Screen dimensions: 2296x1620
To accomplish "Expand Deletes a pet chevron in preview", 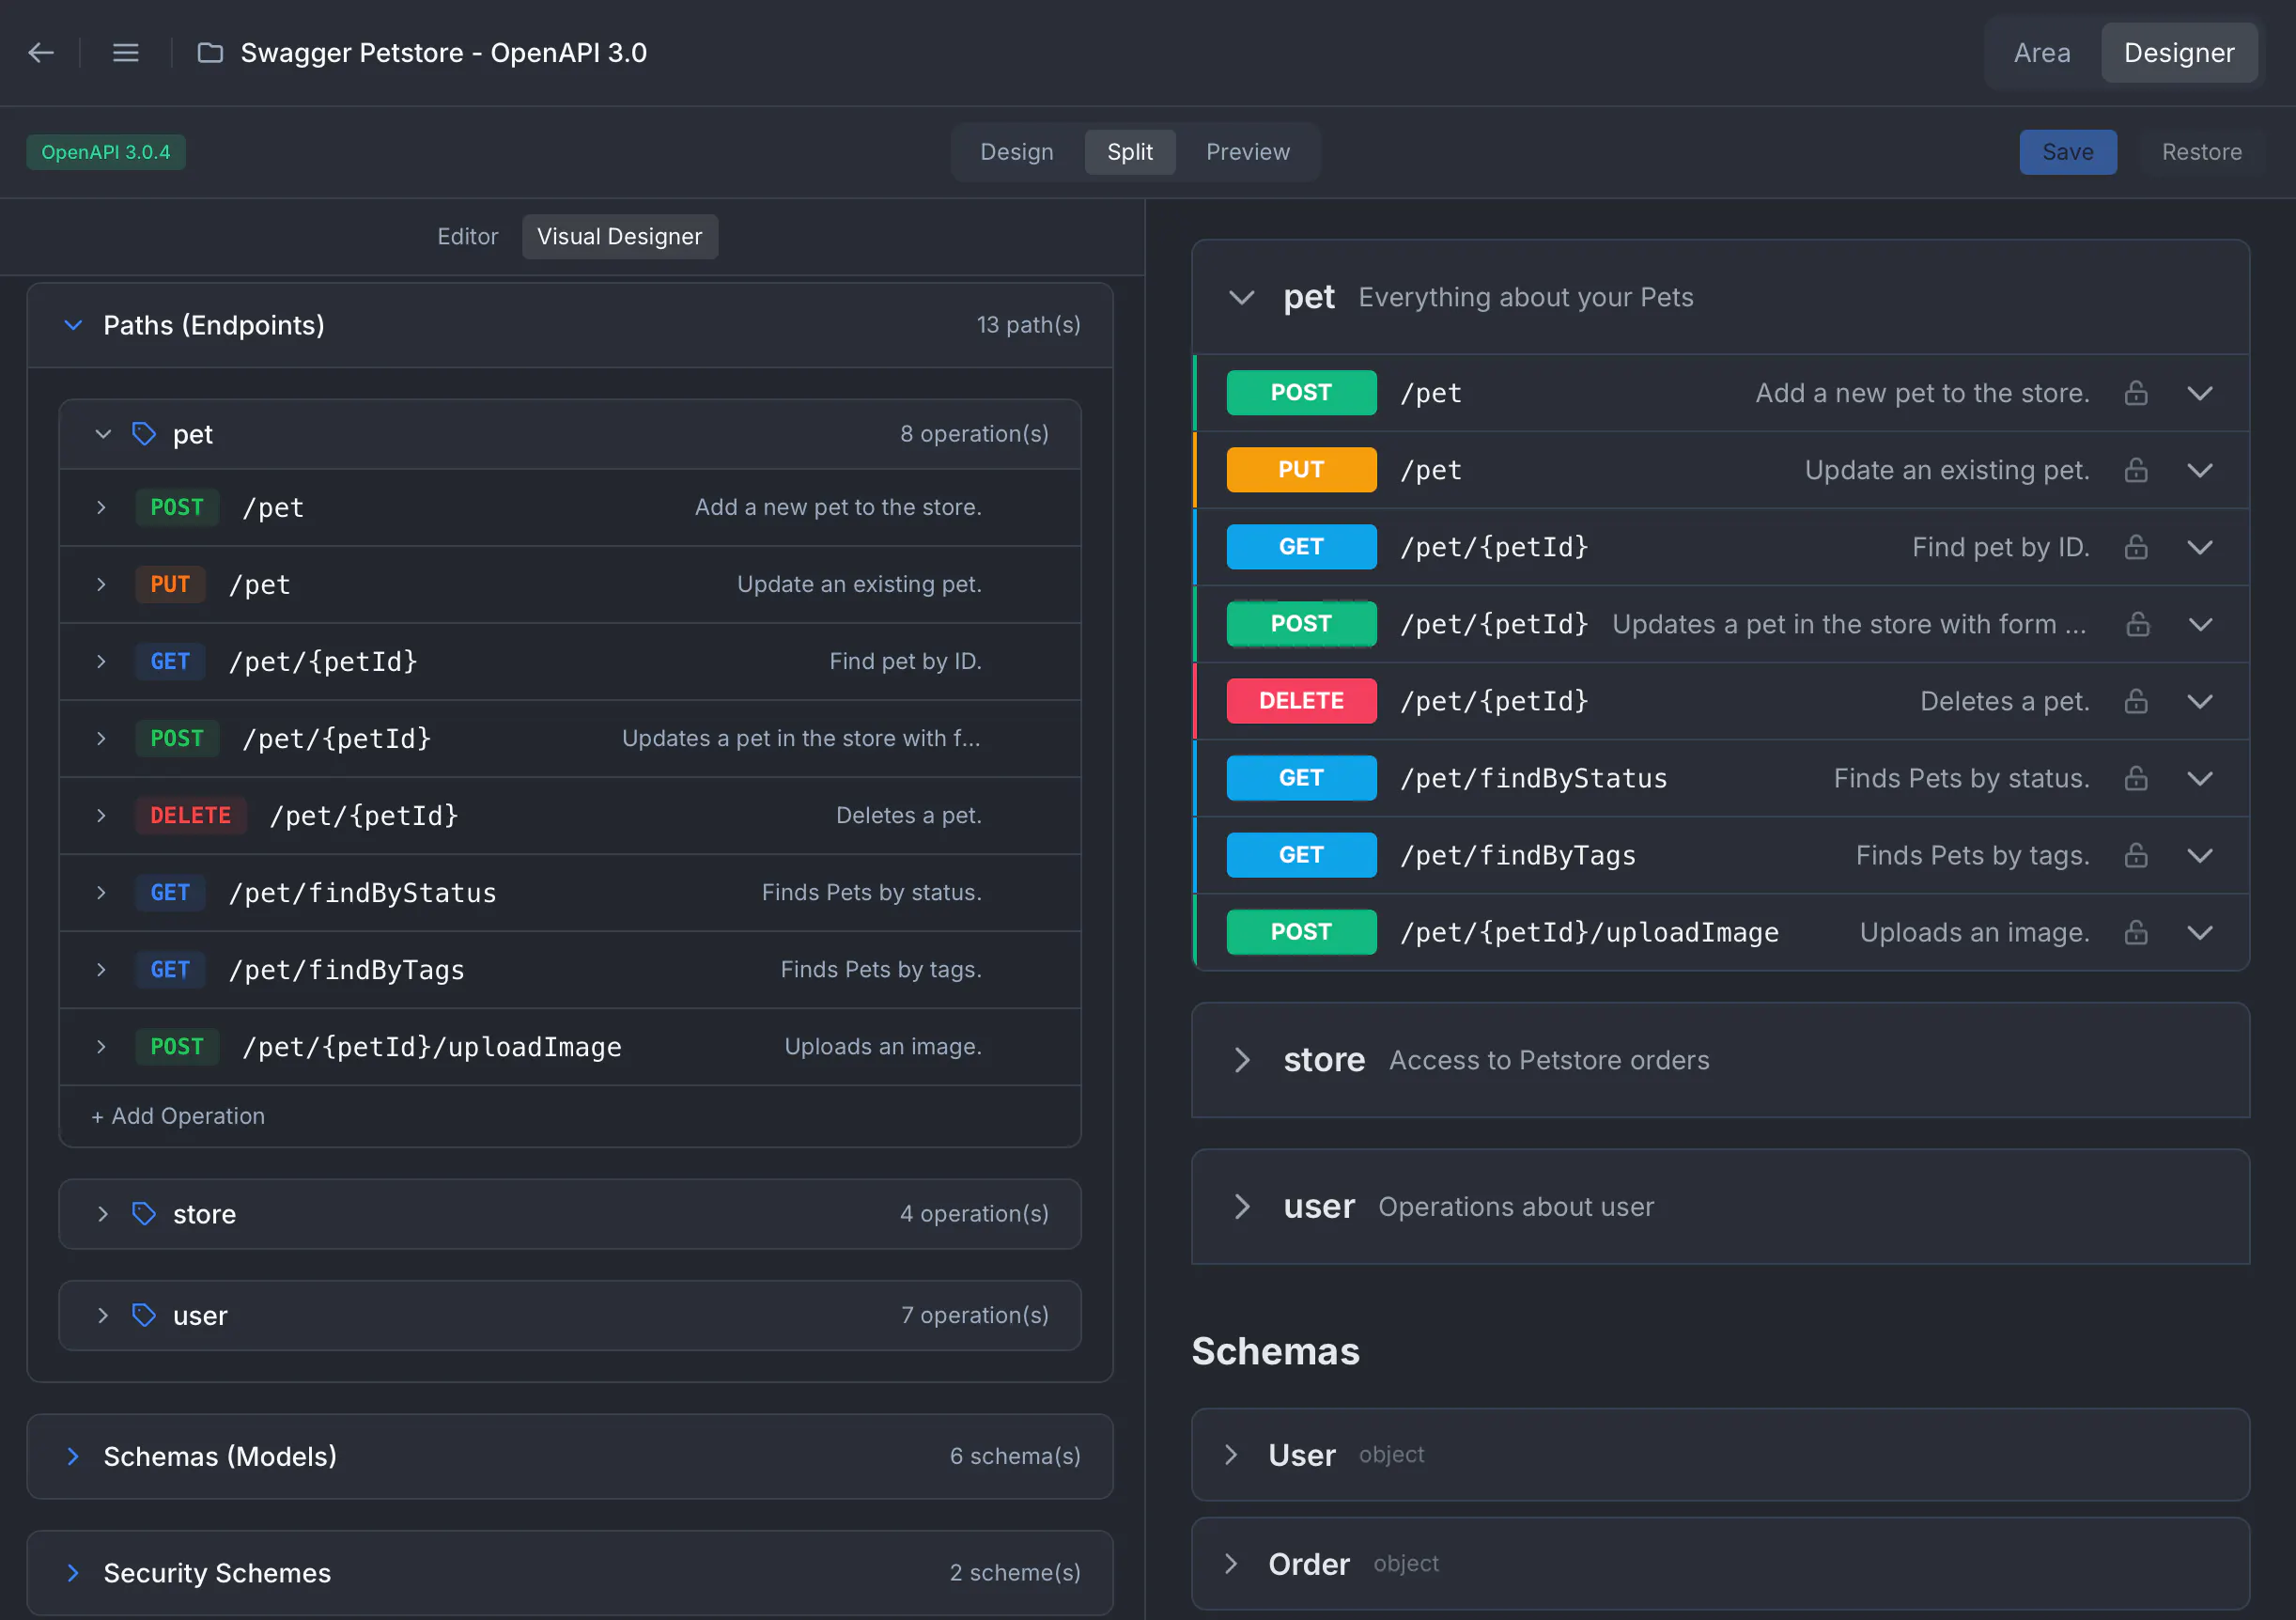I will click(x=2200, y=701).
